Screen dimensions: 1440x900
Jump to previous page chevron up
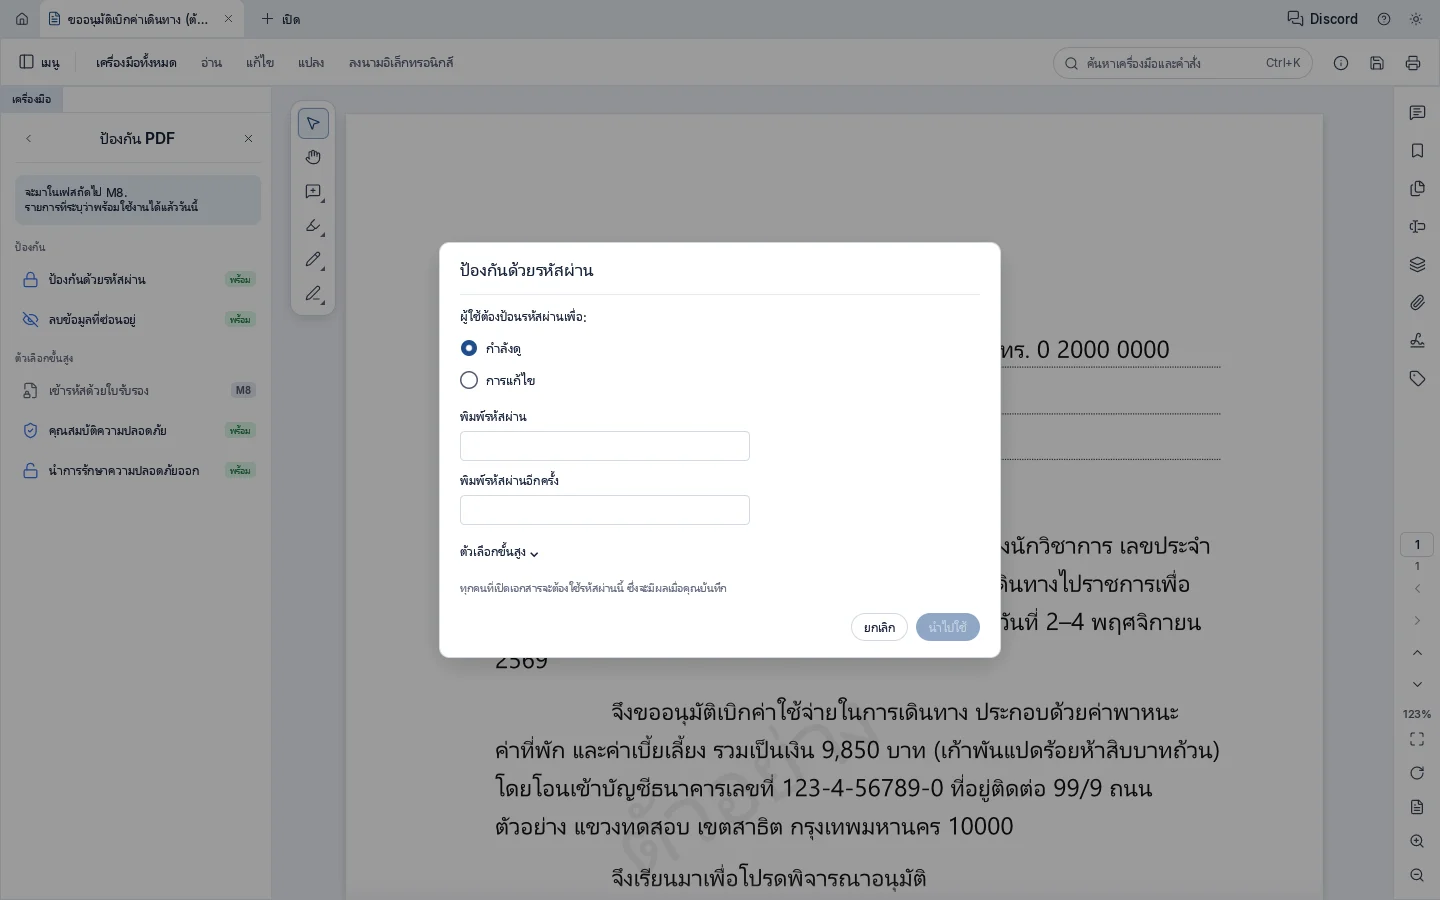(1417, 653)
